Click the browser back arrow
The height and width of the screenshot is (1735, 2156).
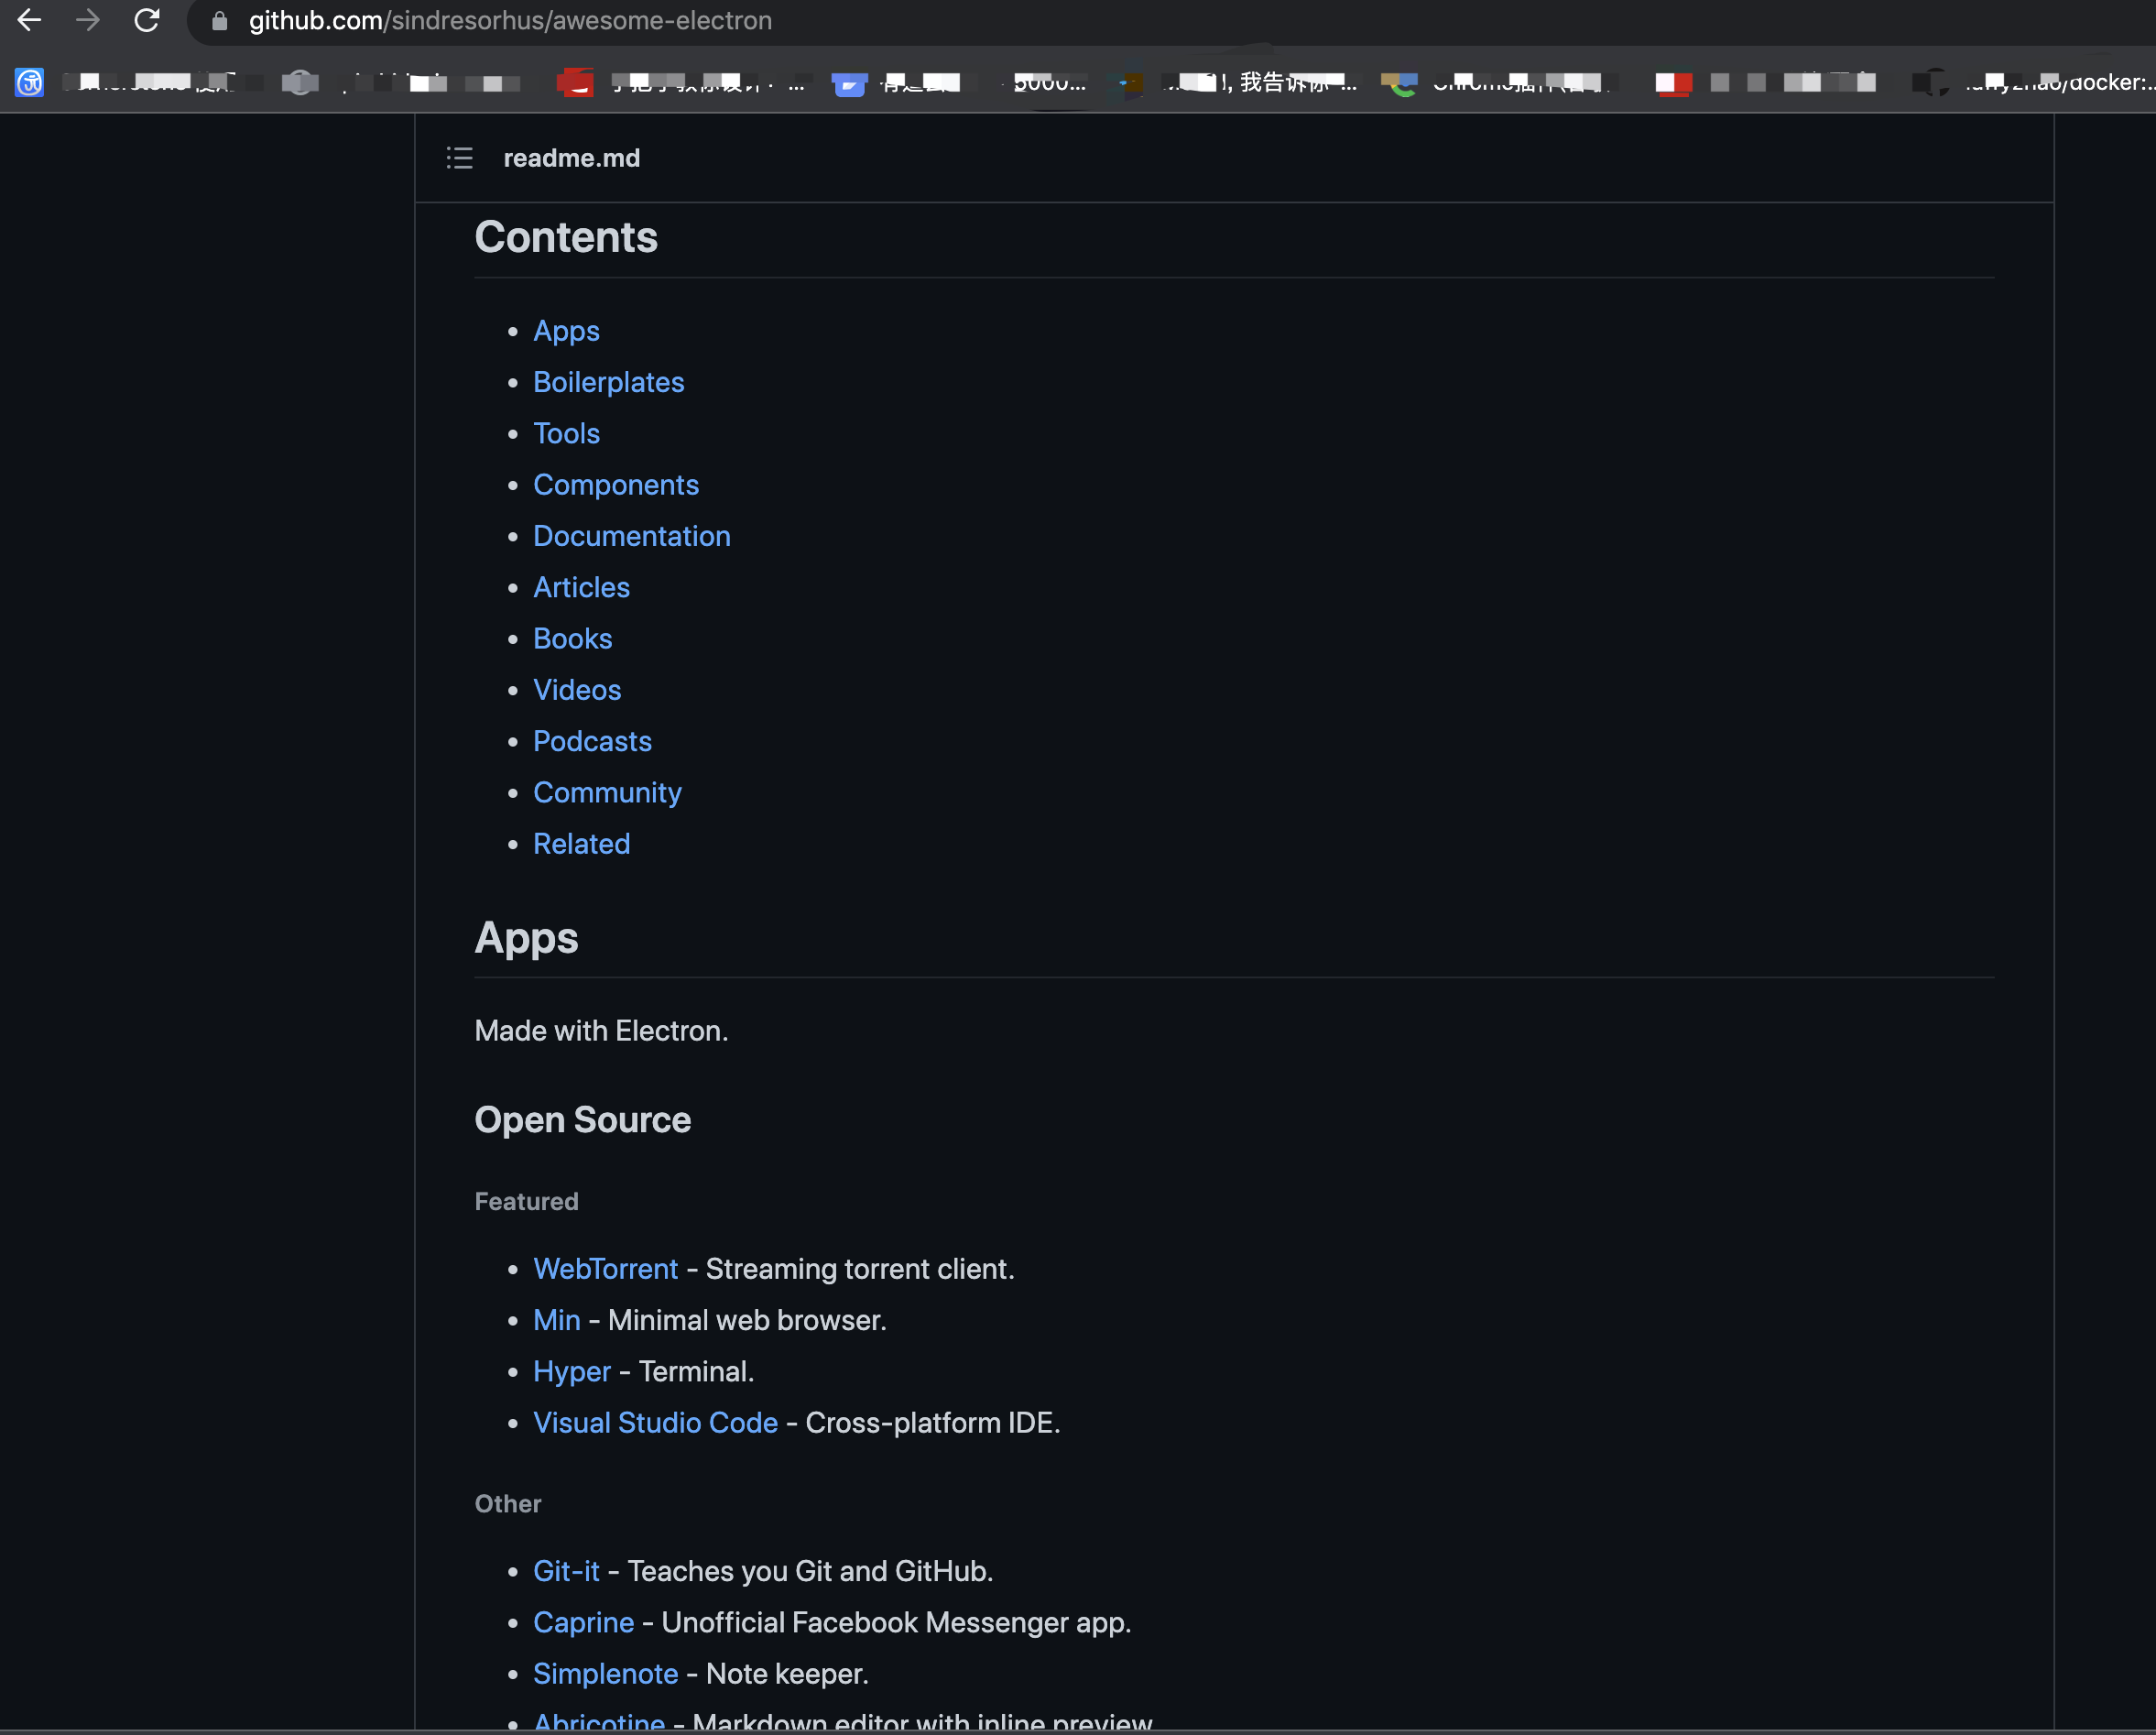click(29, 20)
